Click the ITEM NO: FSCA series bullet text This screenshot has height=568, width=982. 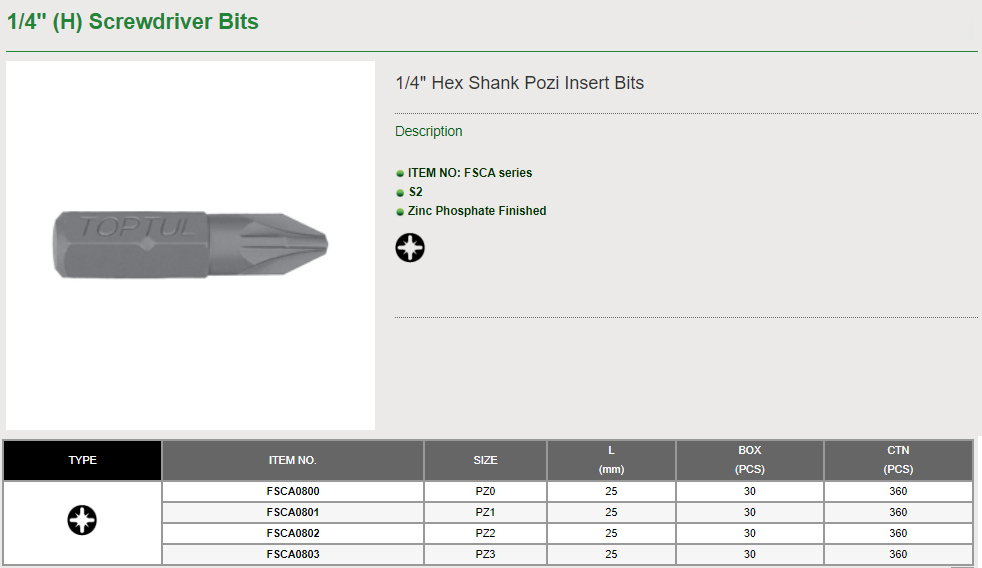pyautogui.click(x=470, y=173)
